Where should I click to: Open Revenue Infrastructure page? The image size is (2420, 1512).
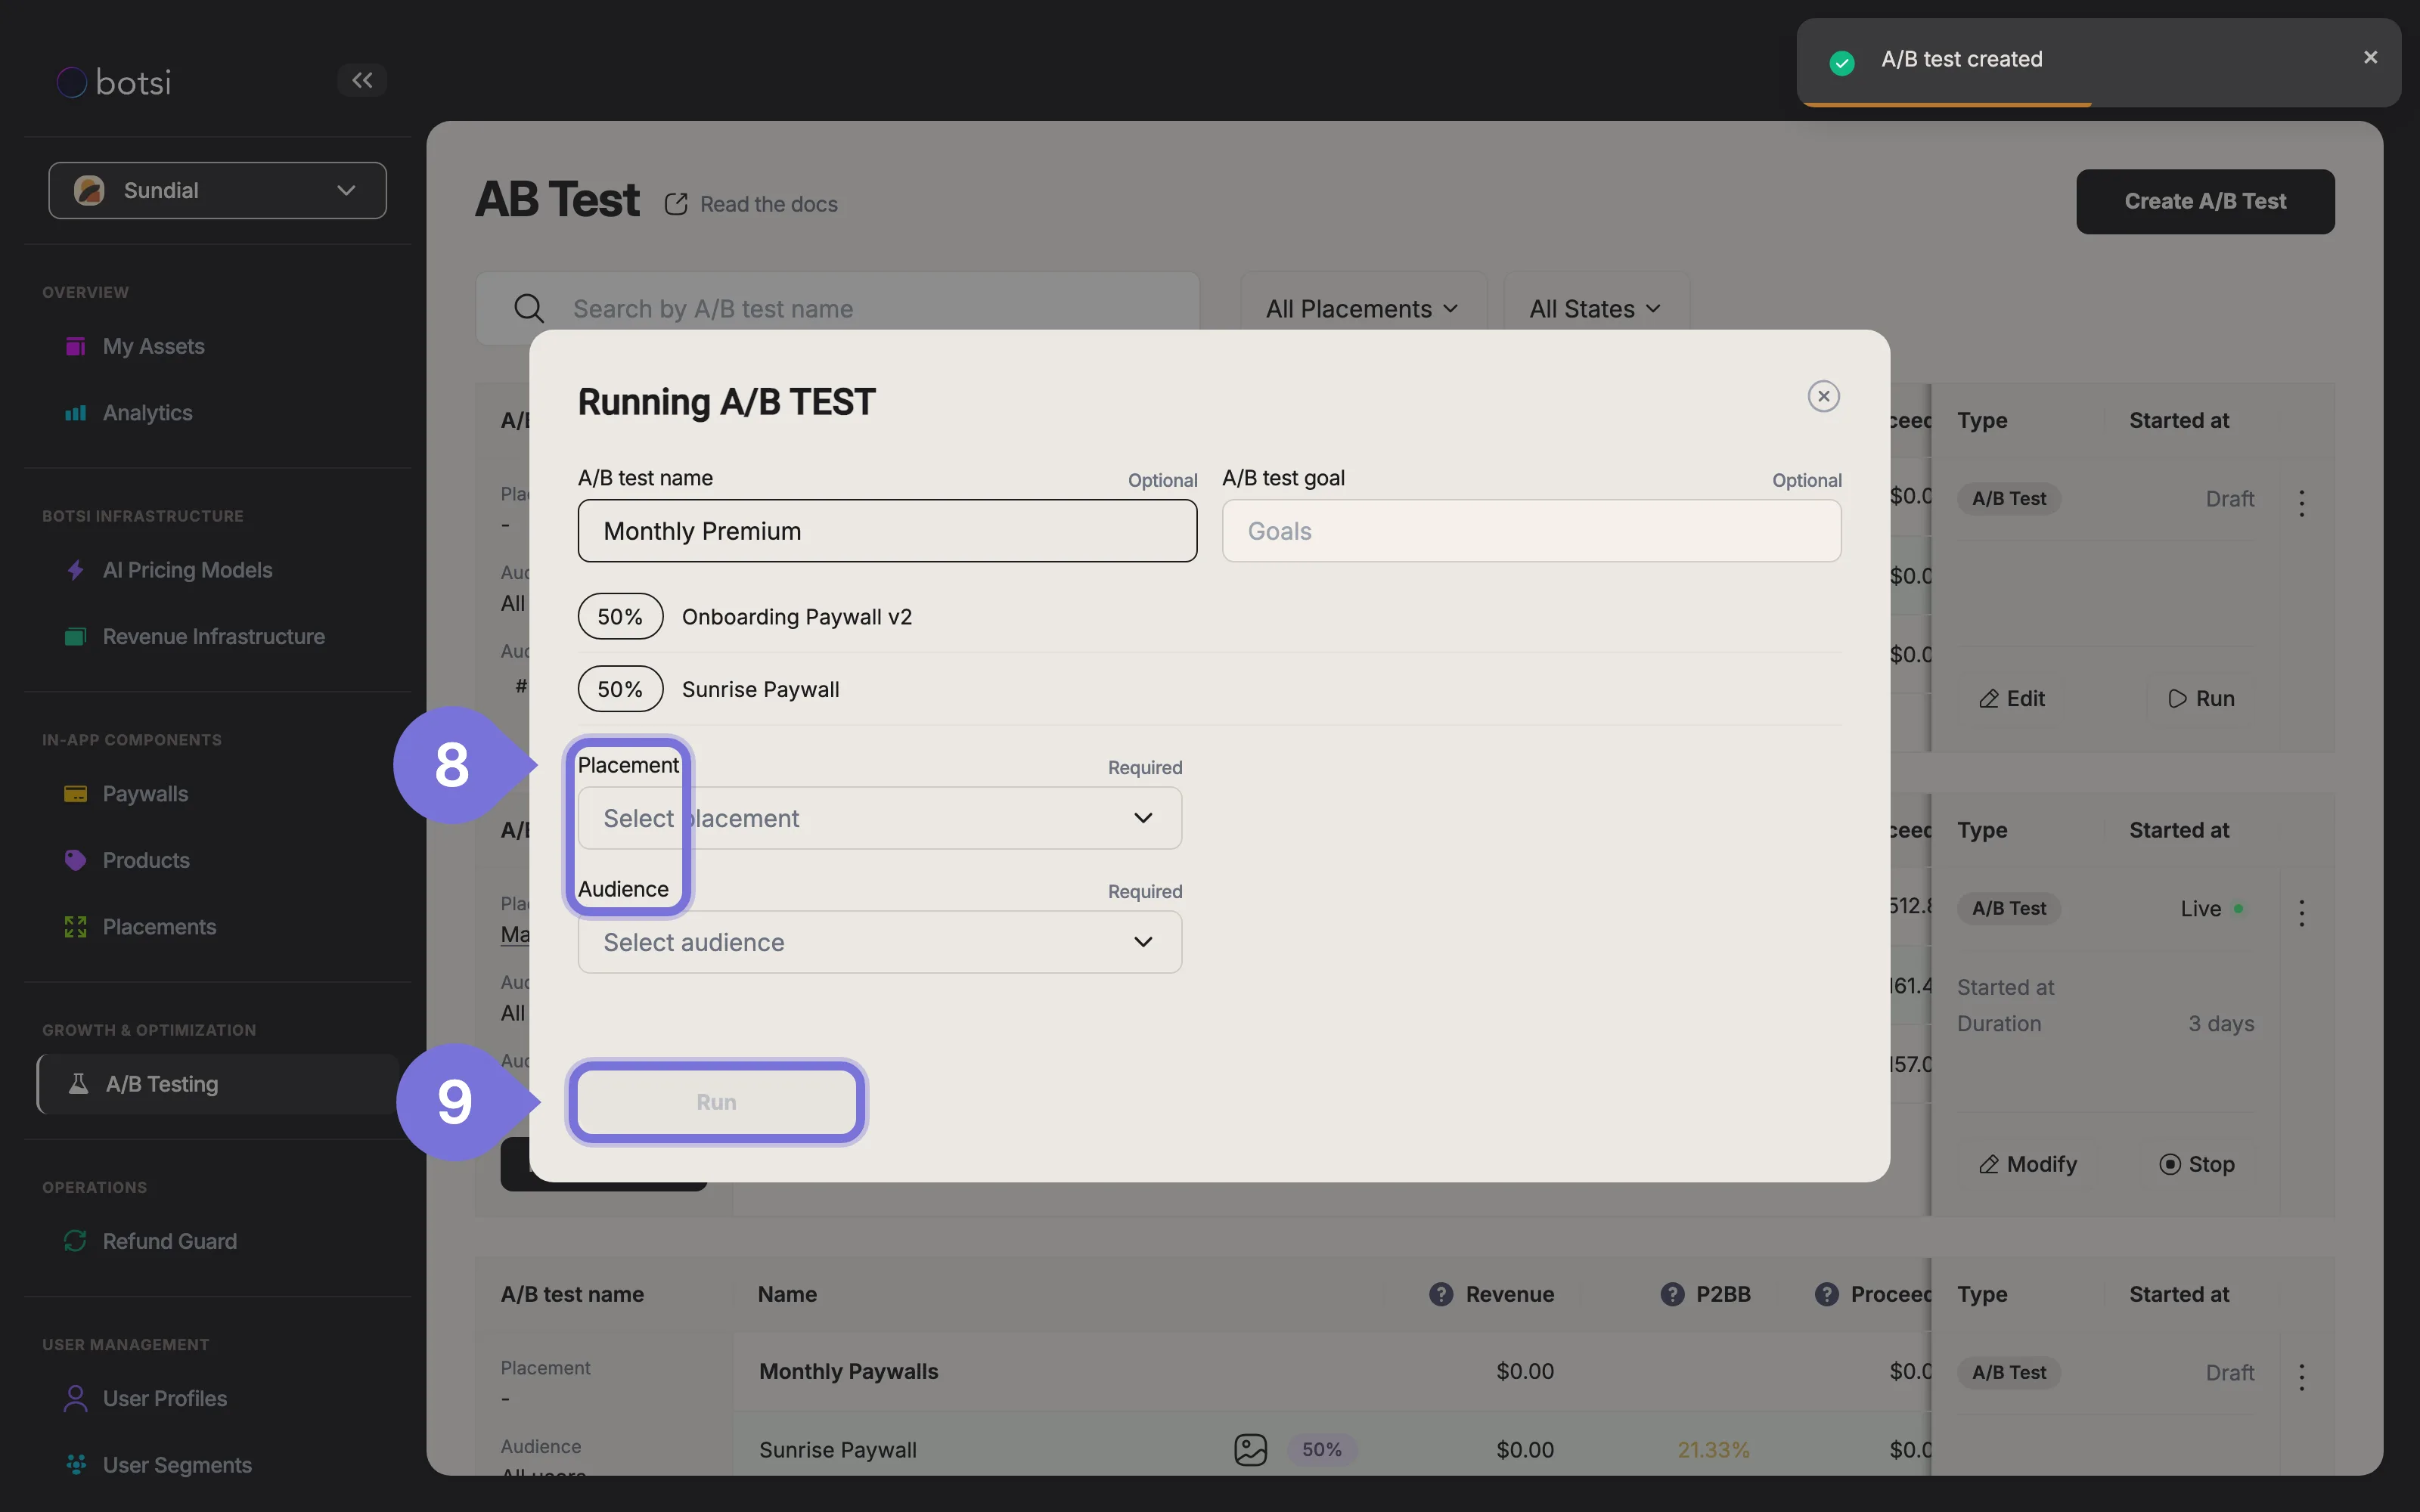pos(213,637)
